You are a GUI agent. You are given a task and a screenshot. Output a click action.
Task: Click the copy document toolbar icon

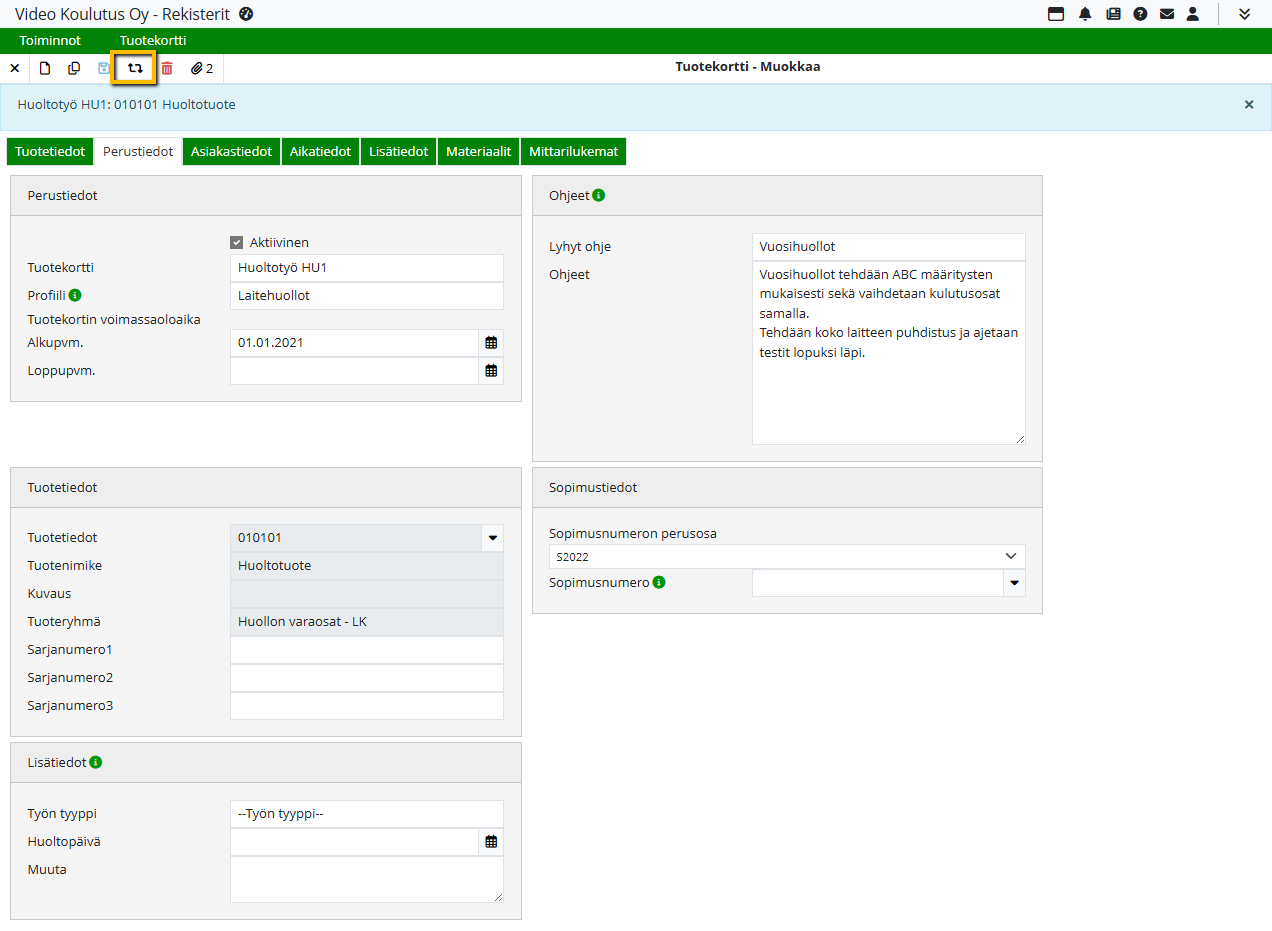(74, 68)
